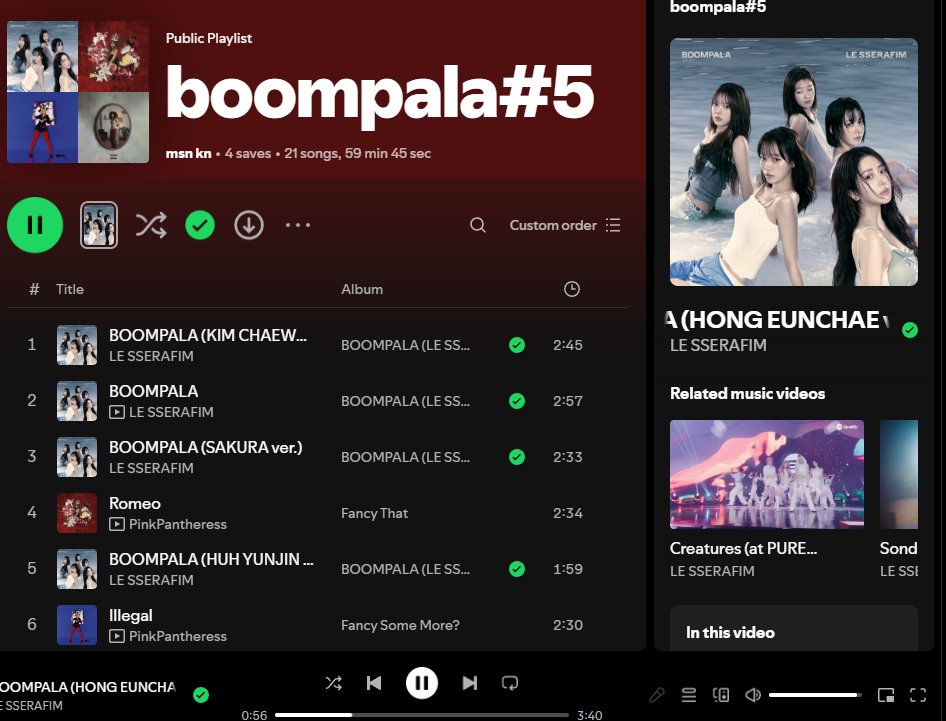946x721 pixels.
Task: Open the BOOMPALA (LE SS... album link in row 1
Action: pos(405,345)
